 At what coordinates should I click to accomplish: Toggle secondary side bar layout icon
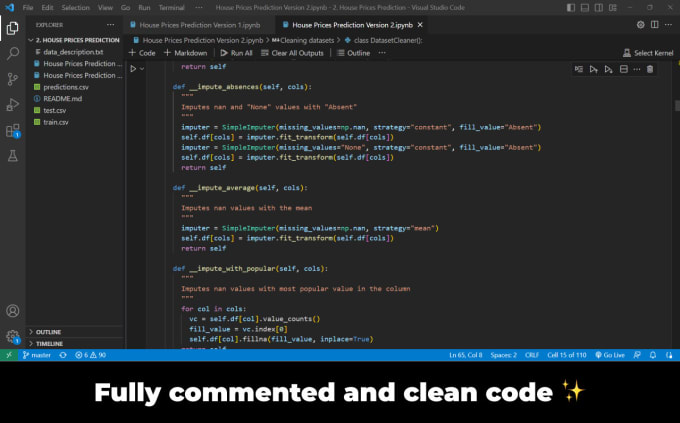click(598, 7)
